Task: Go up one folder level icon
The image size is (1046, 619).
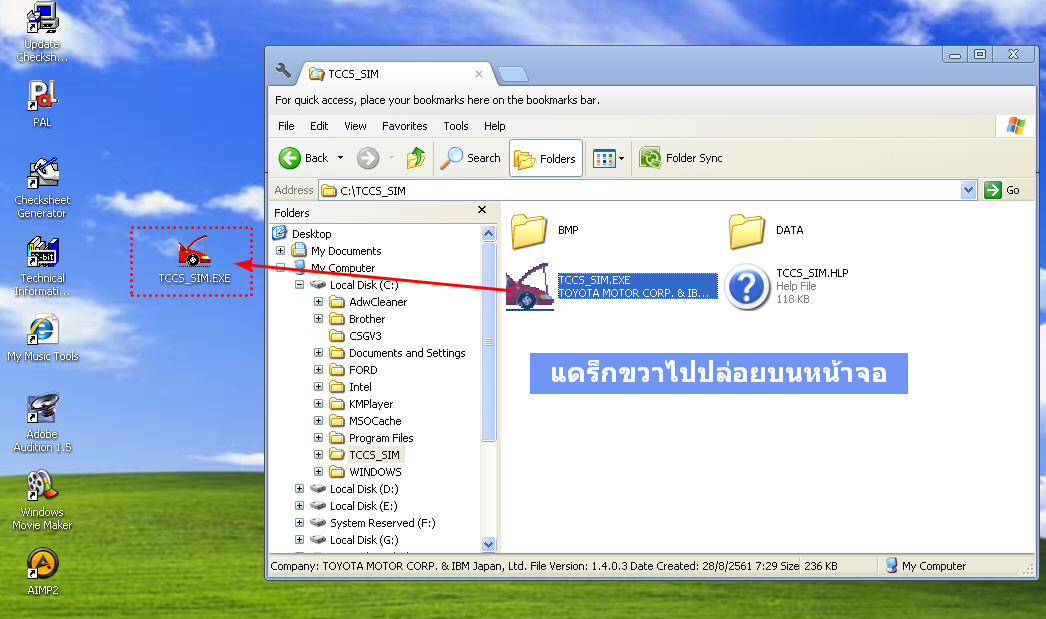Action: (416, 158)
